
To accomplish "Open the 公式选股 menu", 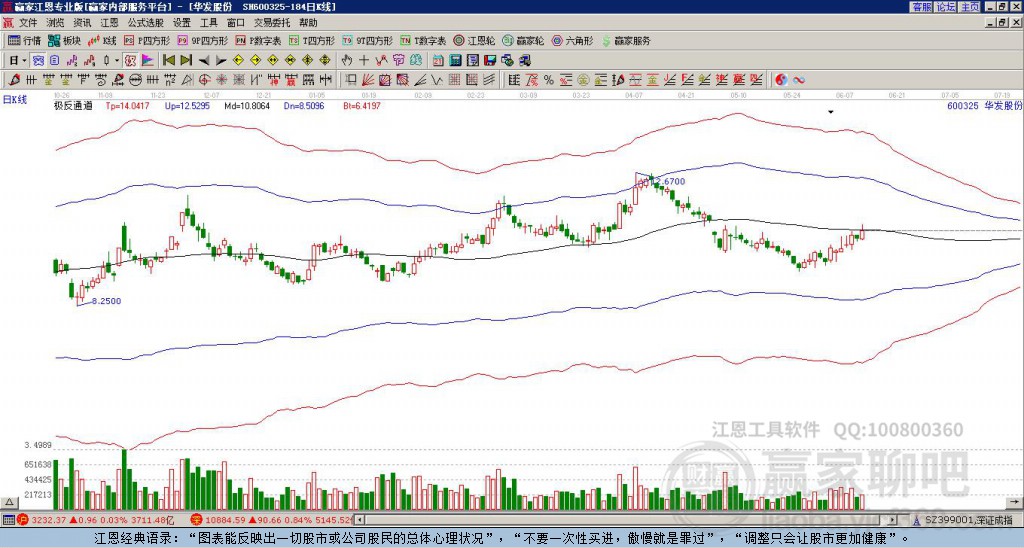I will point(146,23).
